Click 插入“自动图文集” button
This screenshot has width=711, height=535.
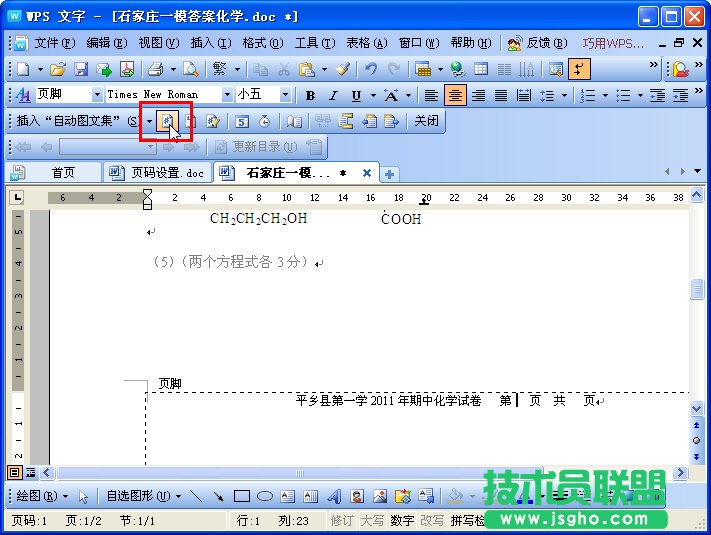(85, 121)
